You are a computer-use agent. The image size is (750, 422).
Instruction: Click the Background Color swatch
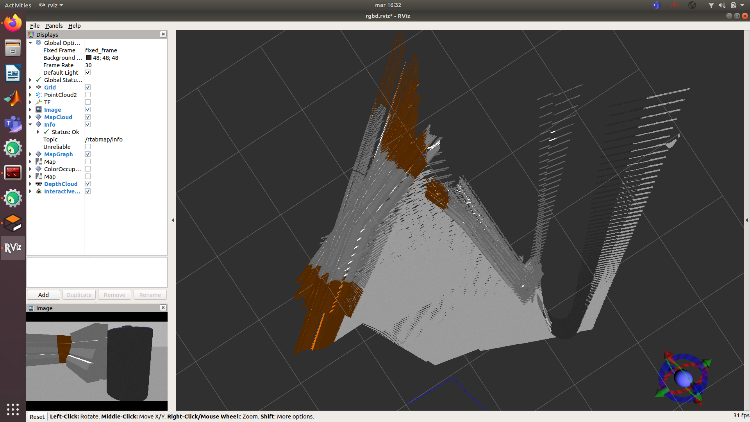(87, 57)
